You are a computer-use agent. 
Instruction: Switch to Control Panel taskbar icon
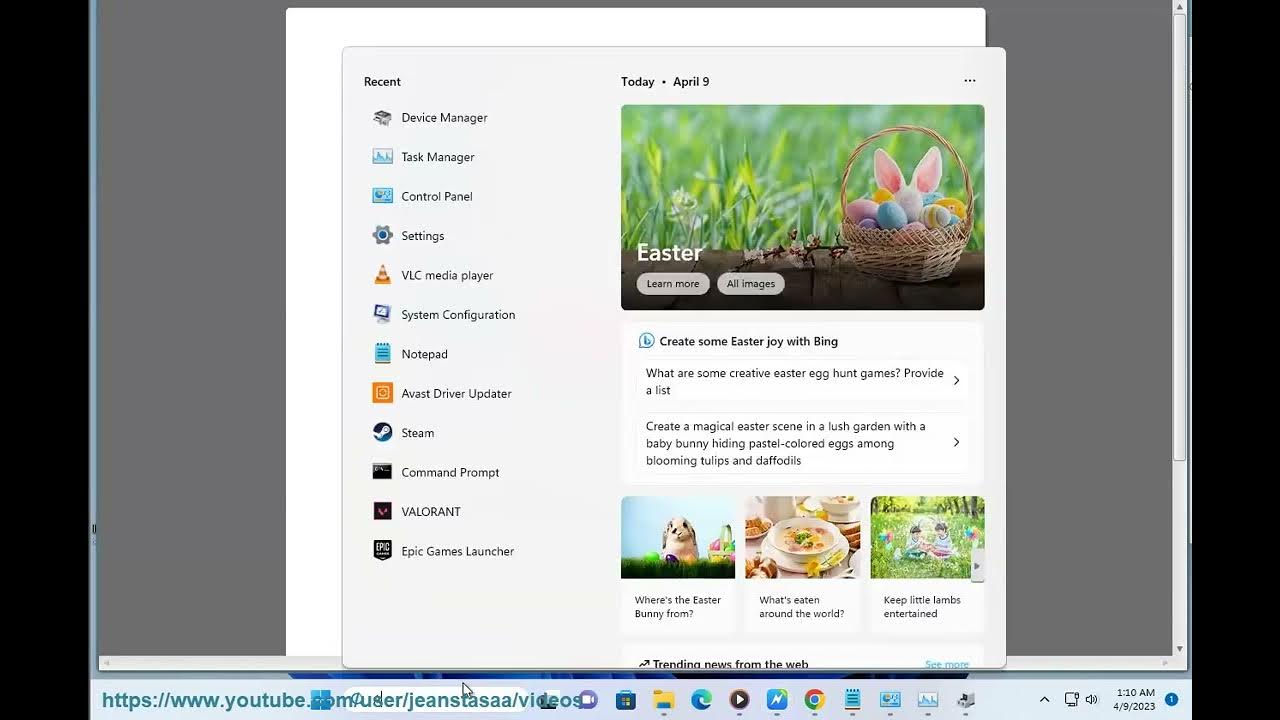coord(890,700)
